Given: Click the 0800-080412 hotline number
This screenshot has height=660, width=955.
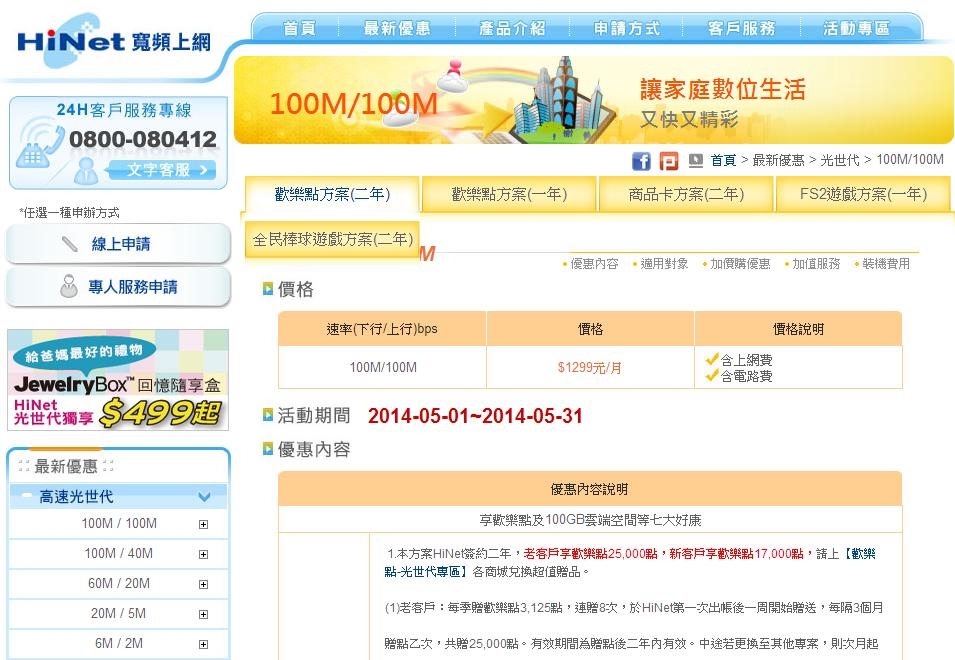Looking at the screenshot, I should pos(143,139).
